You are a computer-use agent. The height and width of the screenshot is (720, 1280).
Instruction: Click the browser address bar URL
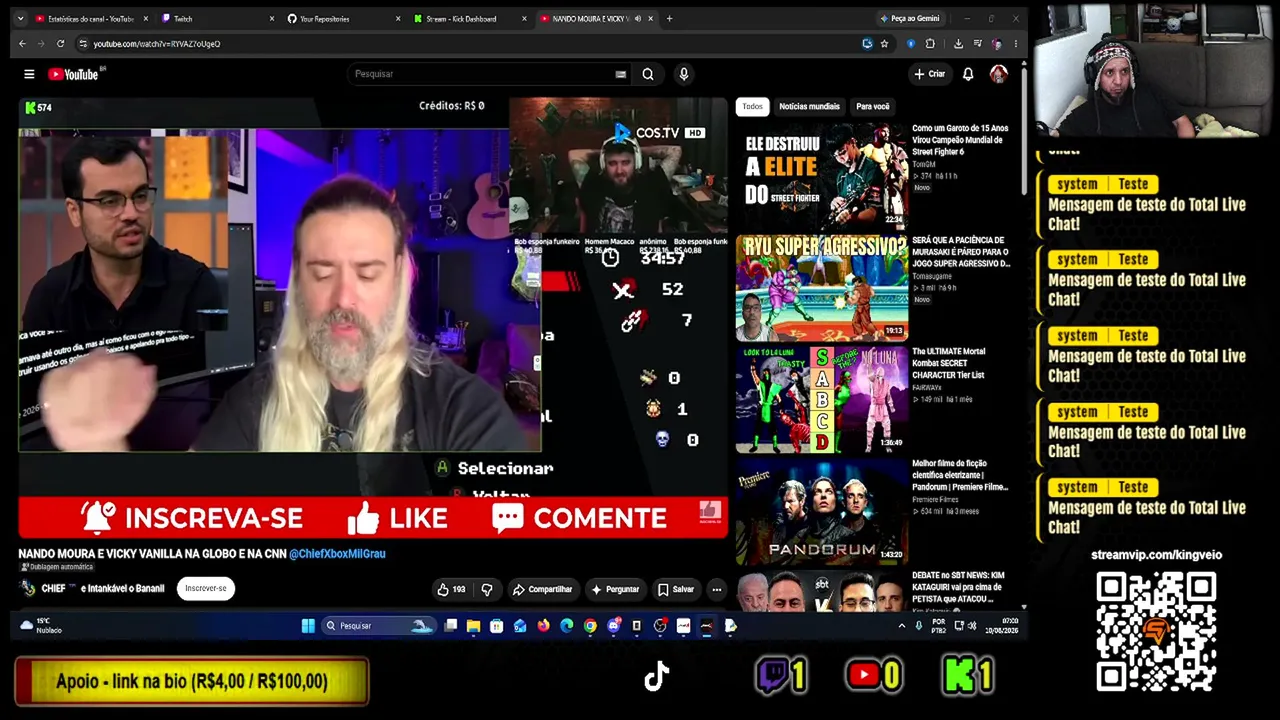[157, 44]
